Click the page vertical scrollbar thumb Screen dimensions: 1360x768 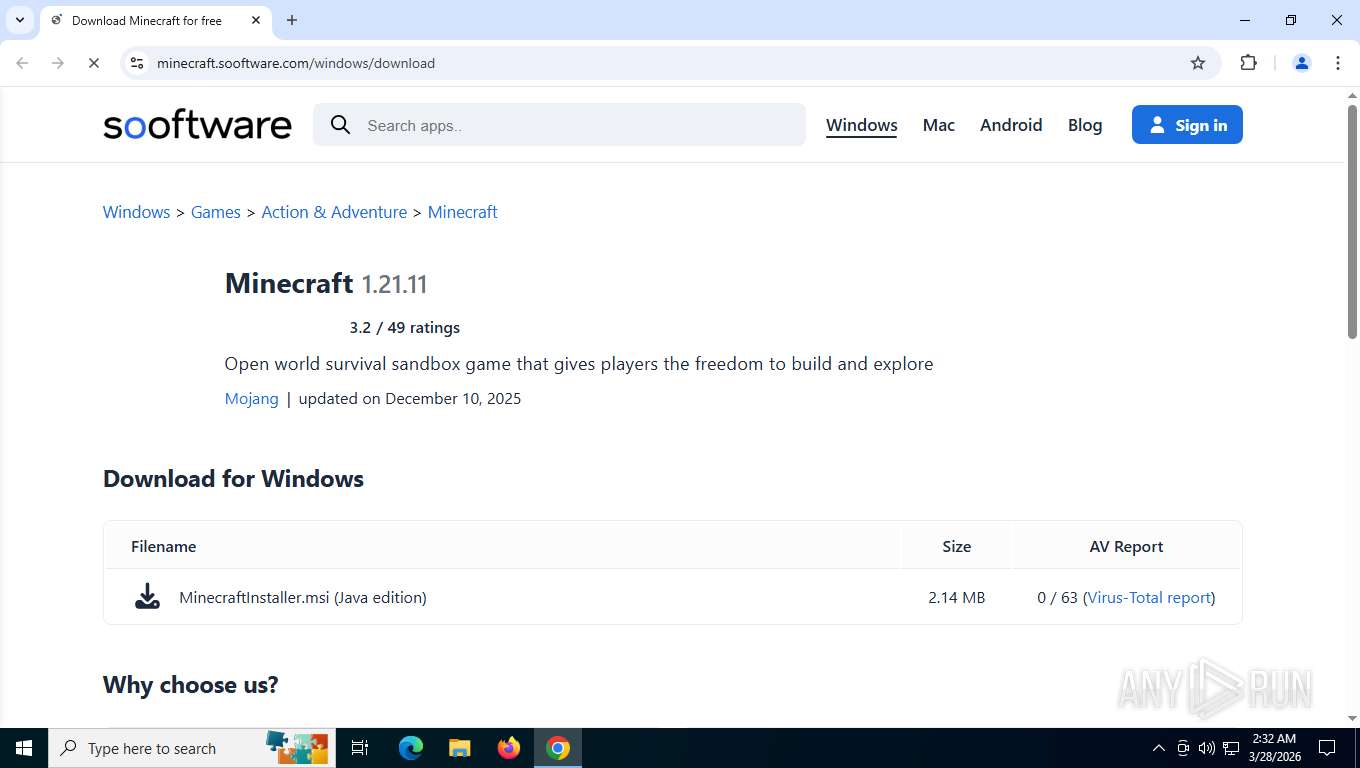click(x=1352, y=222)
